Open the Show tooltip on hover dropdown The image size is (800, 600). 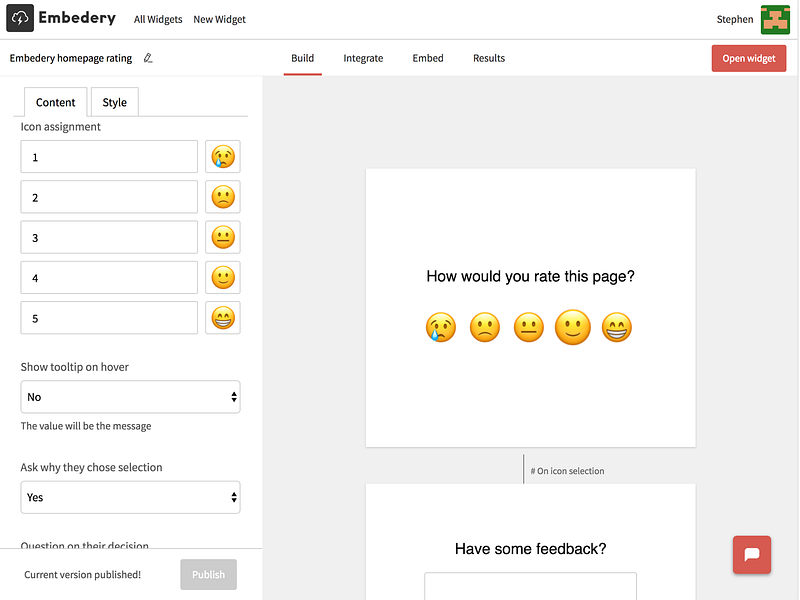point(131,397)
